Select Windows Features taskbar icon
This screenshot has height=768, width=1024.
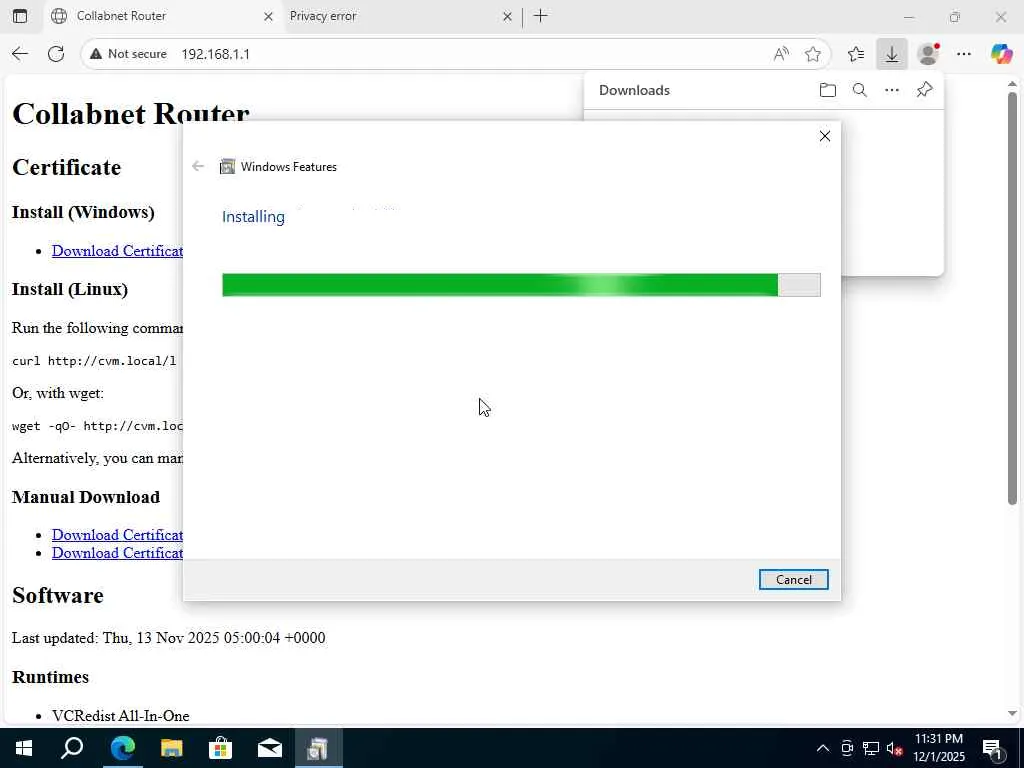[319, 748]
